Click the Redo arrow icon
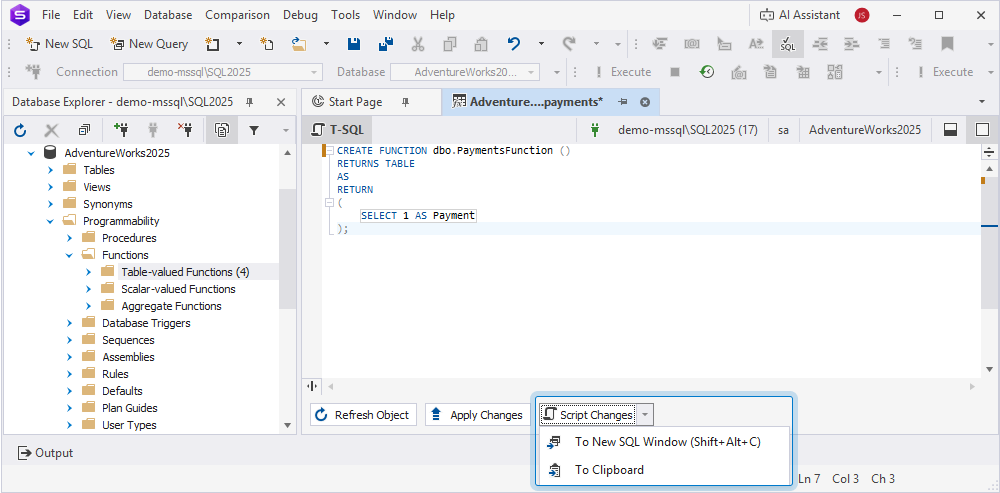 pos(569,44)
